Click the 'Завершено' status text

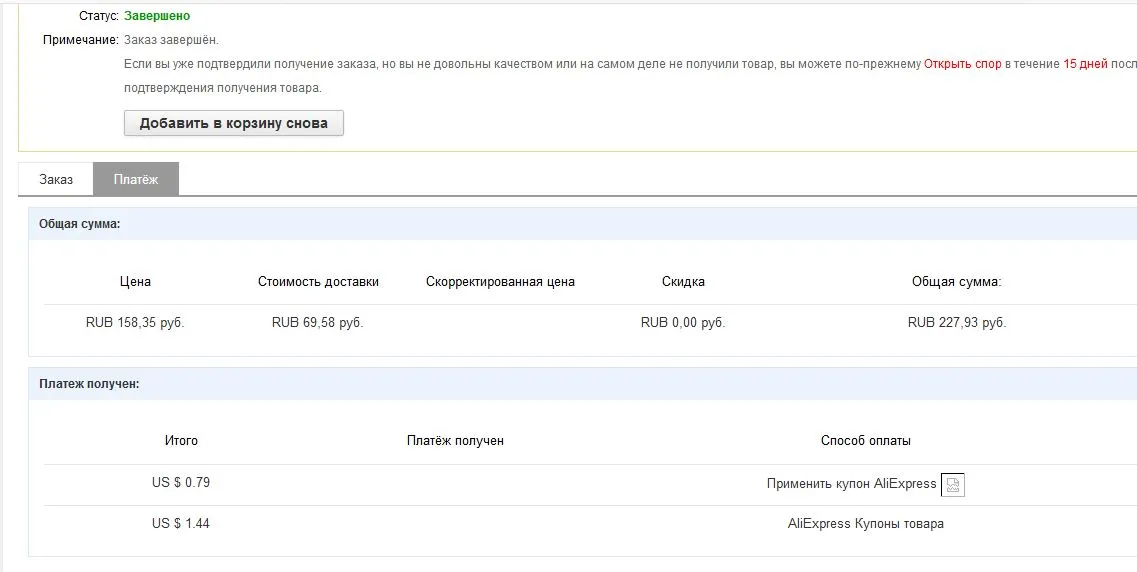157,16
